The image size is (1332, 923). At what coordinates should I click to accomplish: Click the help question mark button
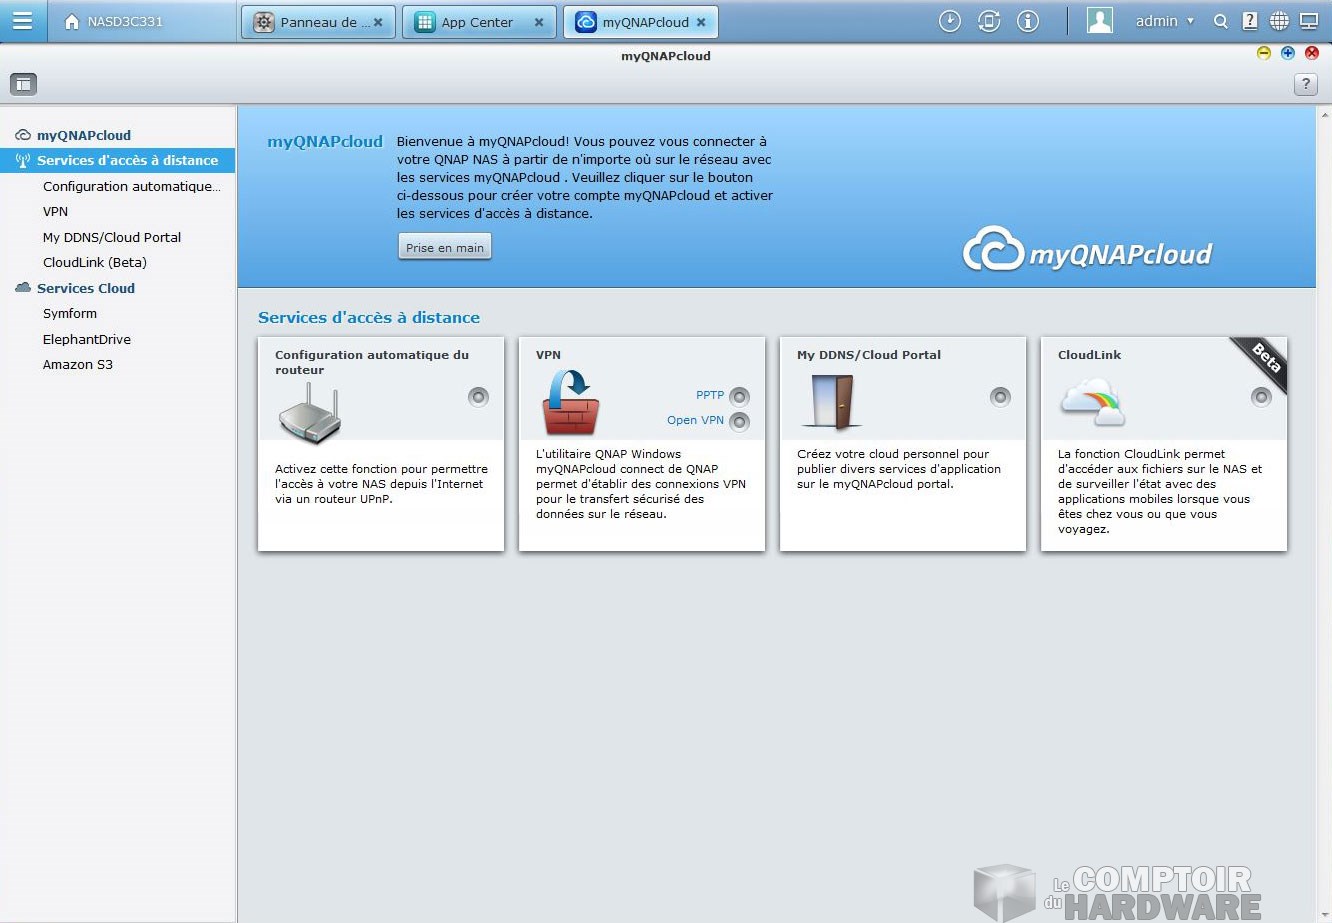pos(1305,84)
